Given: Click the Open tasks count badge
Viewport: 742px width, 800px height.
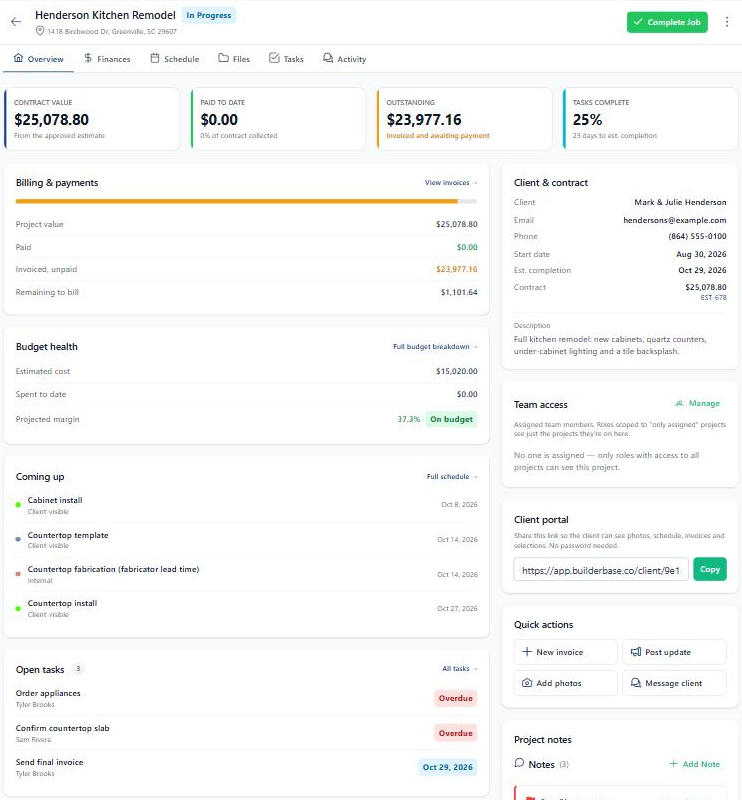Looking at the screenshot, I should (78, 668).
